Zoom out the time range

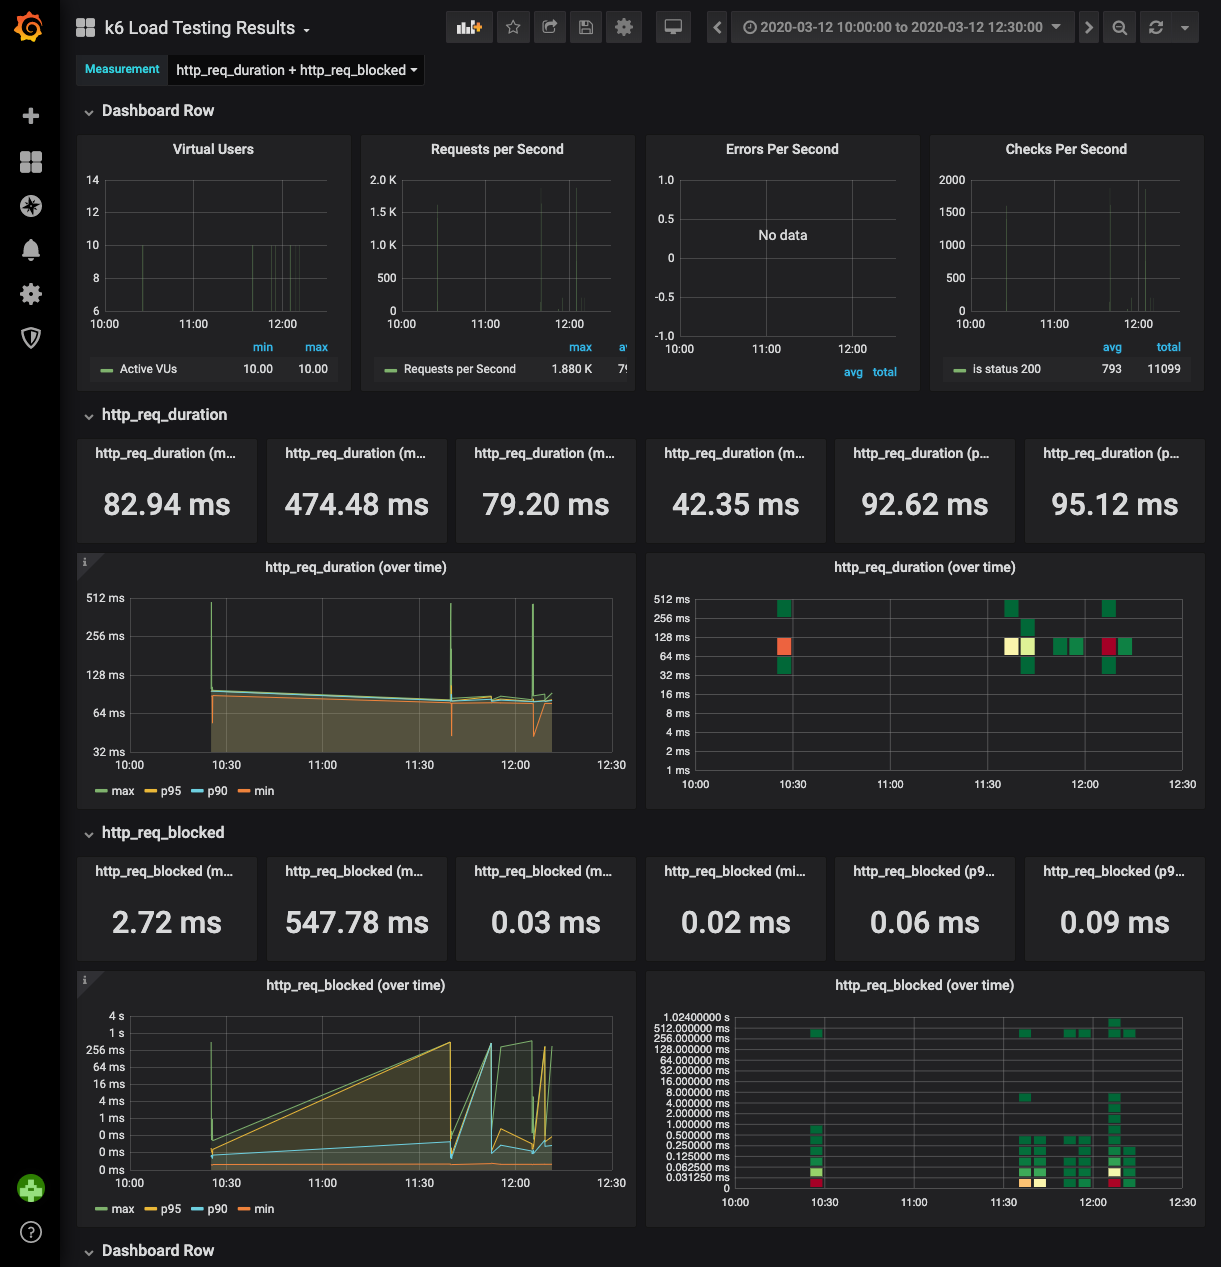point(1120,27)
